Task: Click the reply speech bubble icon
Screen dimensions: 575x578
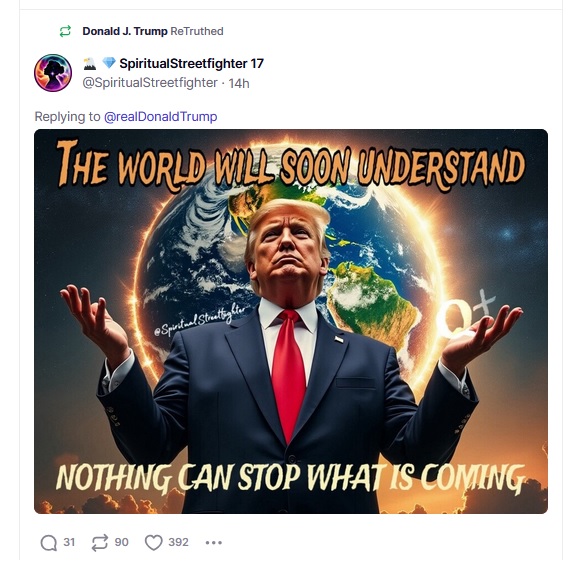Action: [x=49, y=543]
